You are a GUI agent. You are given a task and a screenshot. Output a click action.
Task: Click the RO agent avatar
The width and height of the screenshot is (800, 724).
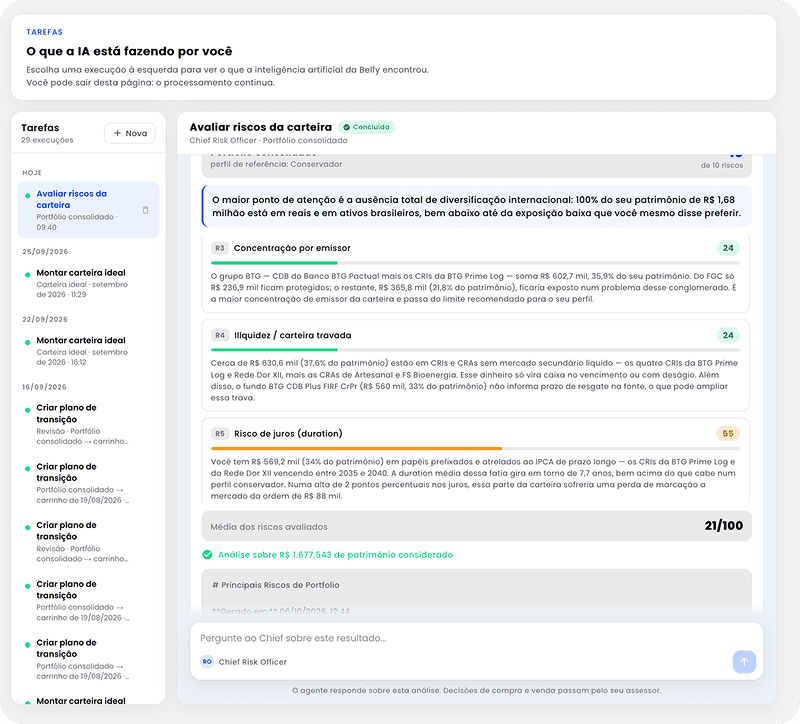207,662
